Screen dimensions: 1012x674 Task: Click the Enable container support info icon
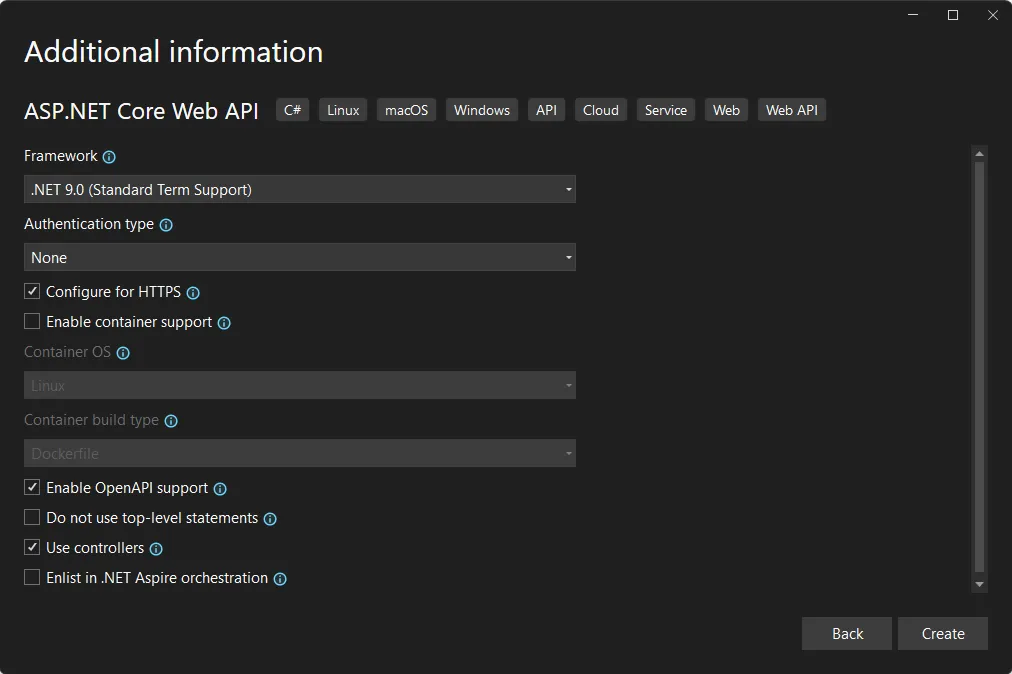[x=224, y=322]
